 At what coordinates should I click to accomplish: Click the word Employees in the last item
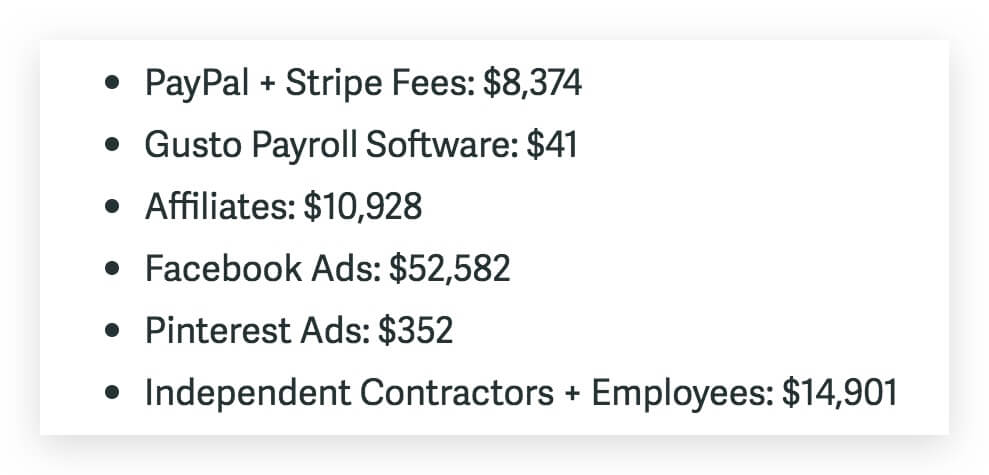click(x=681, y=393)
